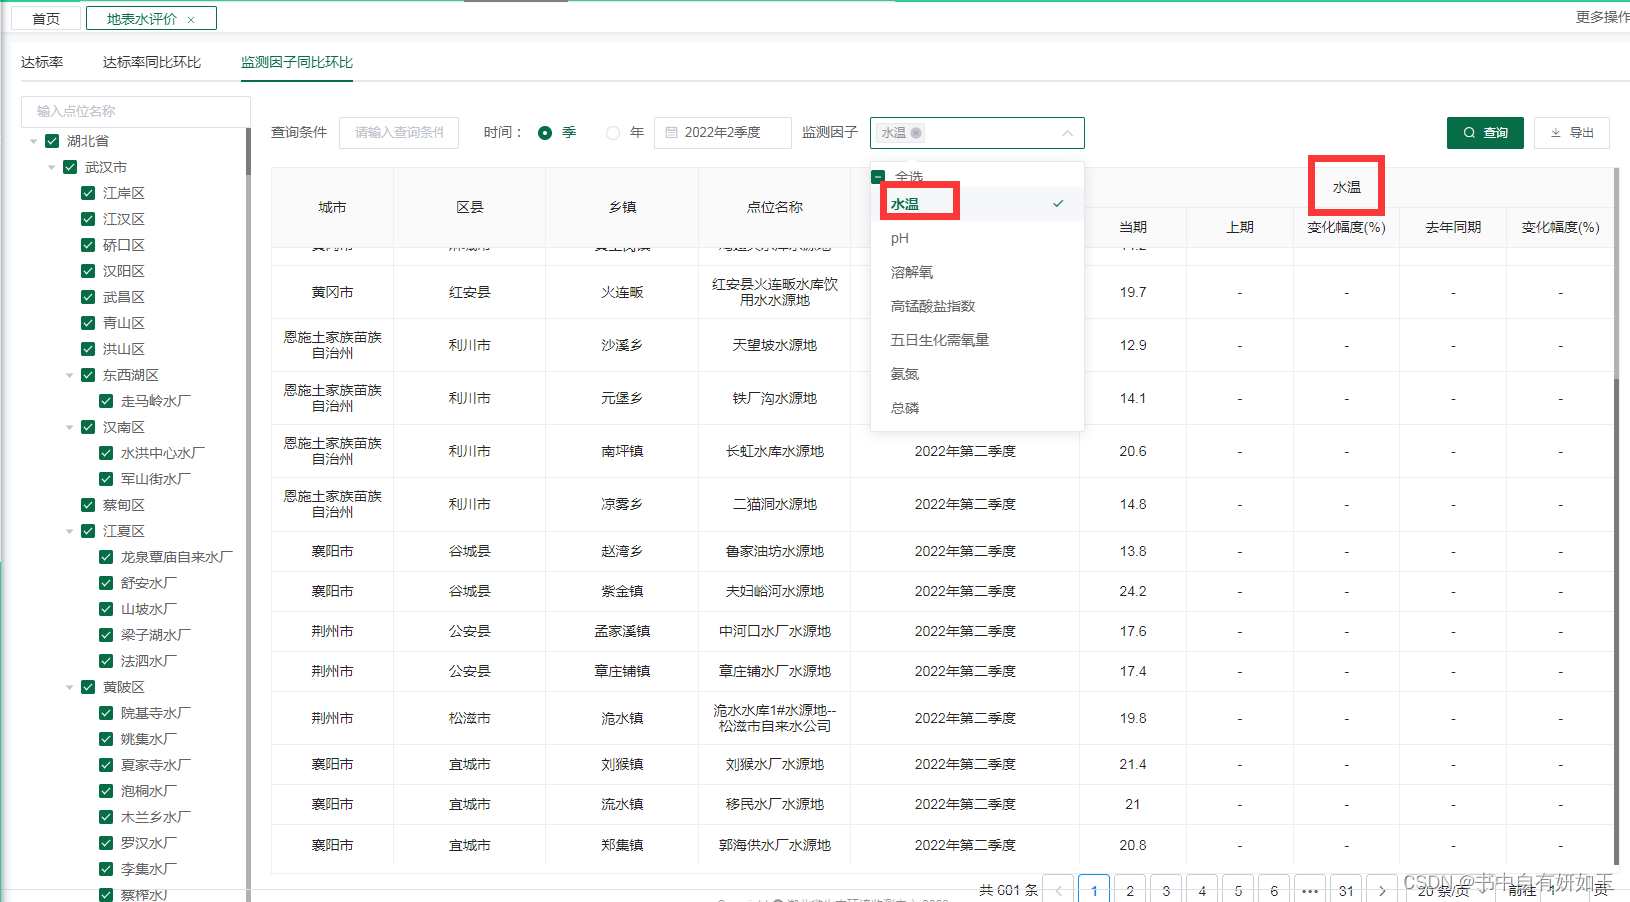Go to page 3 in pagination

pos(1166,890)
